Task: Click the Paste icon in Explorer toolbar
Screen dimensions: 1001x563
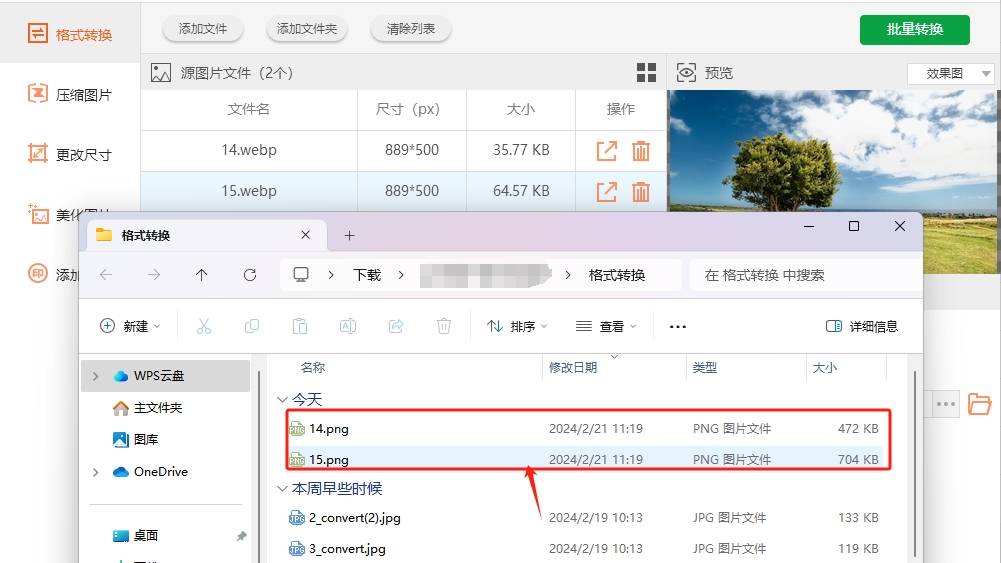Action: [x=299, y=326]
